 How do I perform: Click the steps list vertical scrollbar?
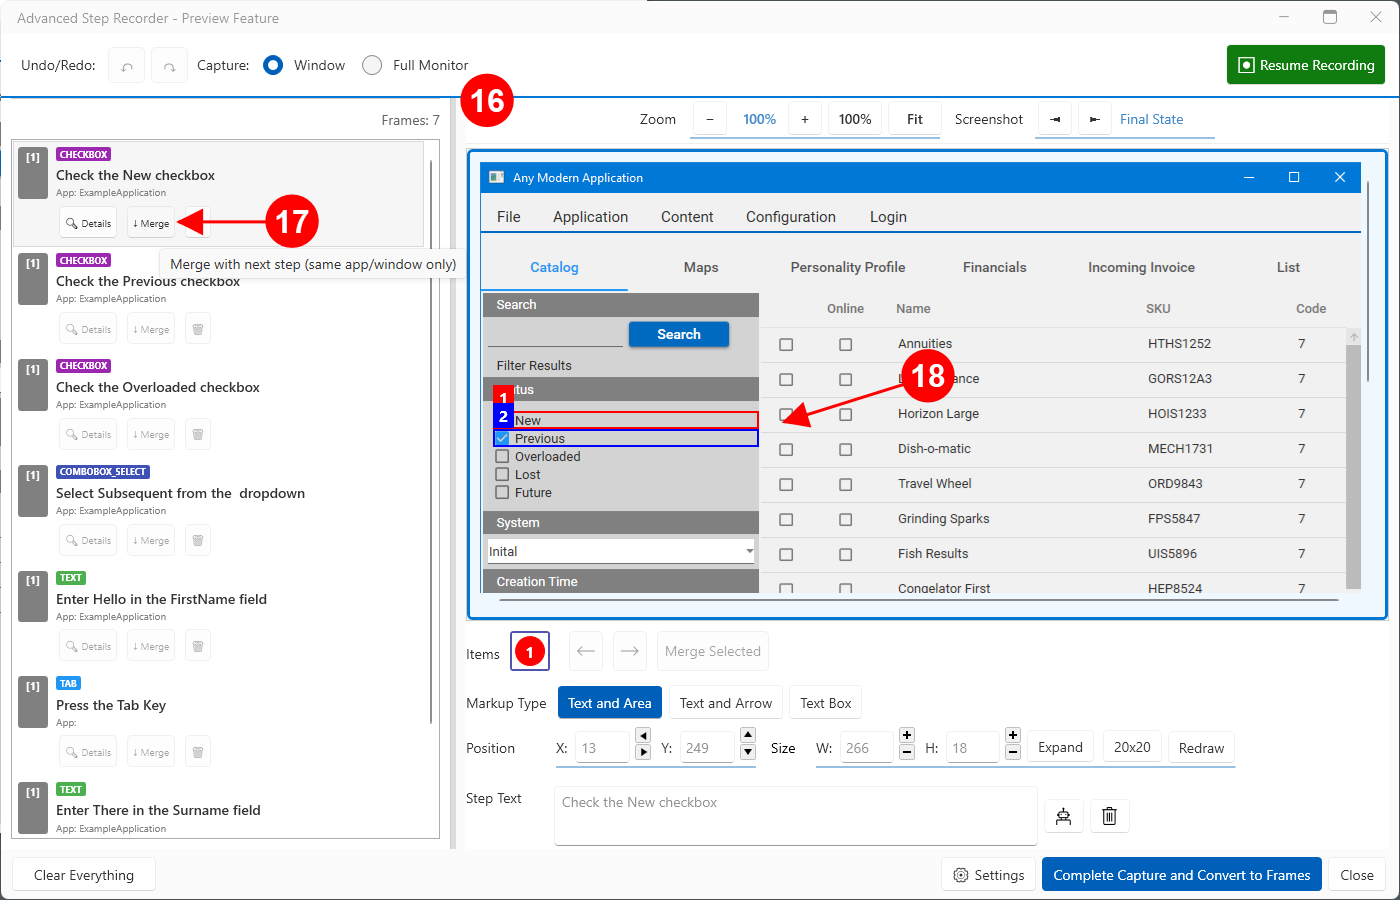431,440
